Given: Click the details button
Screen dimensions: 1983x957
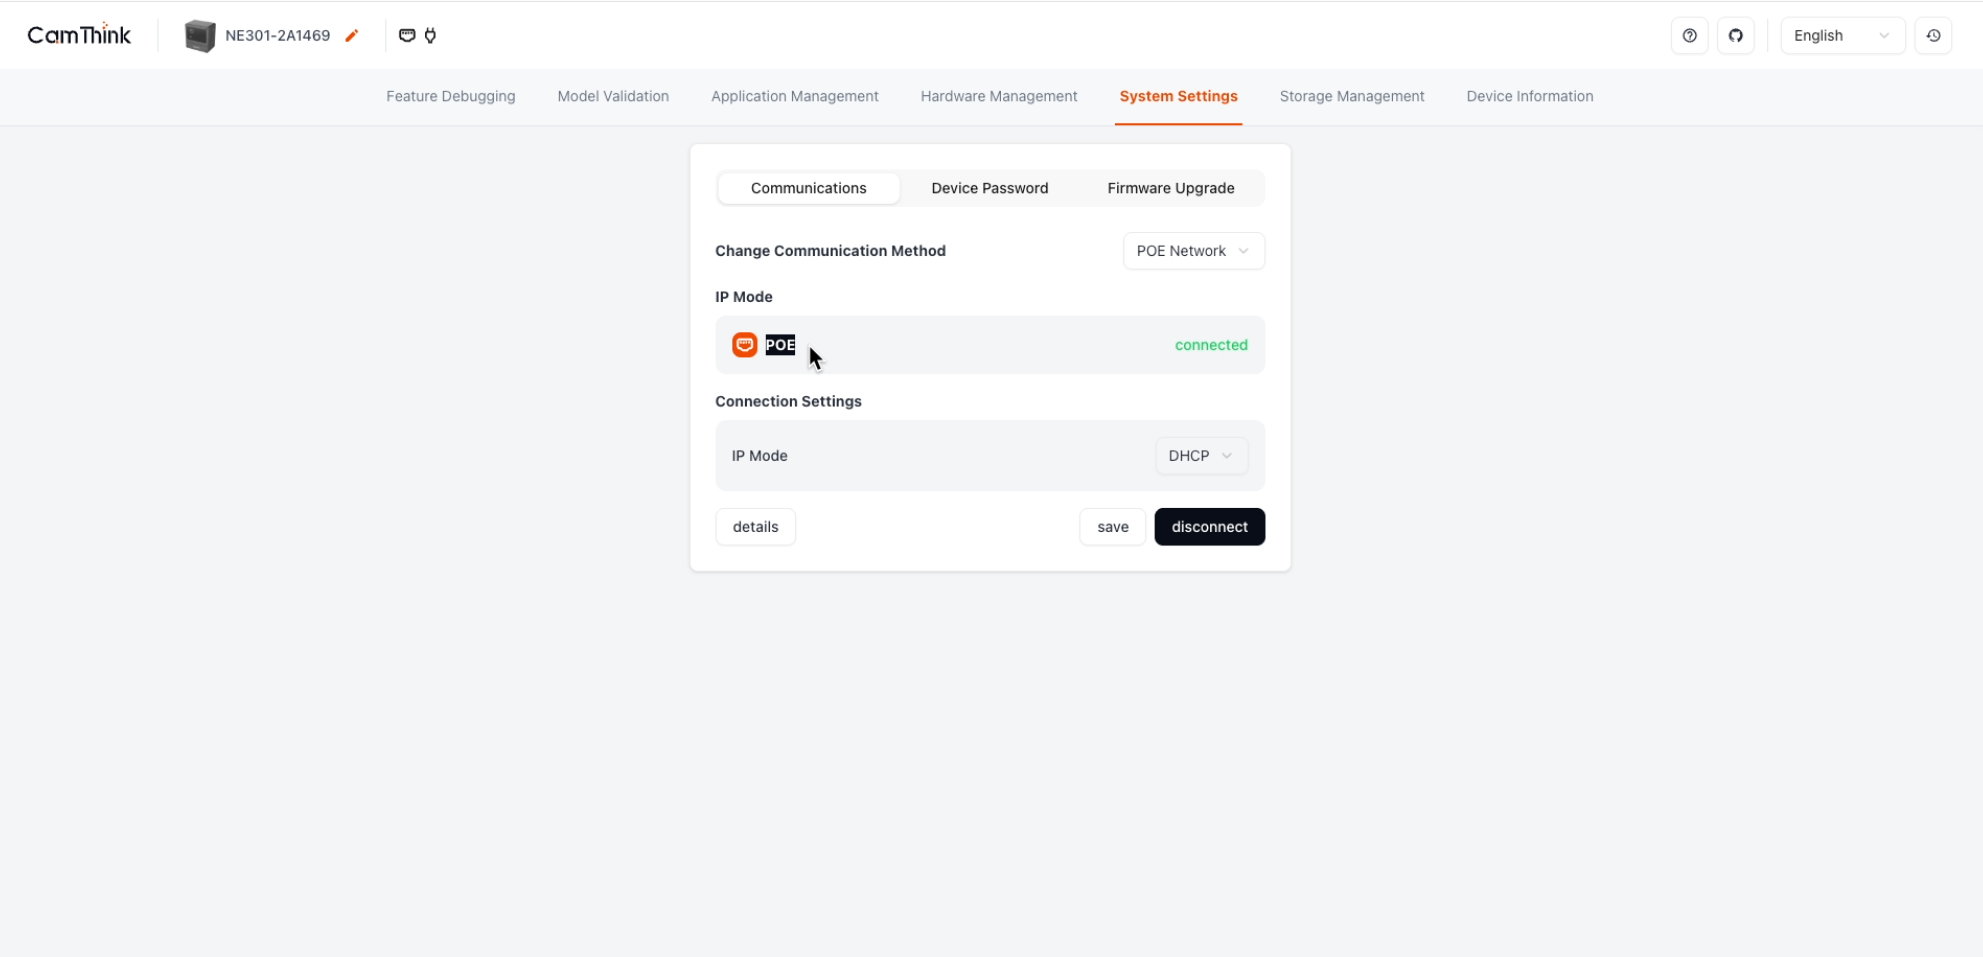Looking at the screenshot, I should pos(755,527).
